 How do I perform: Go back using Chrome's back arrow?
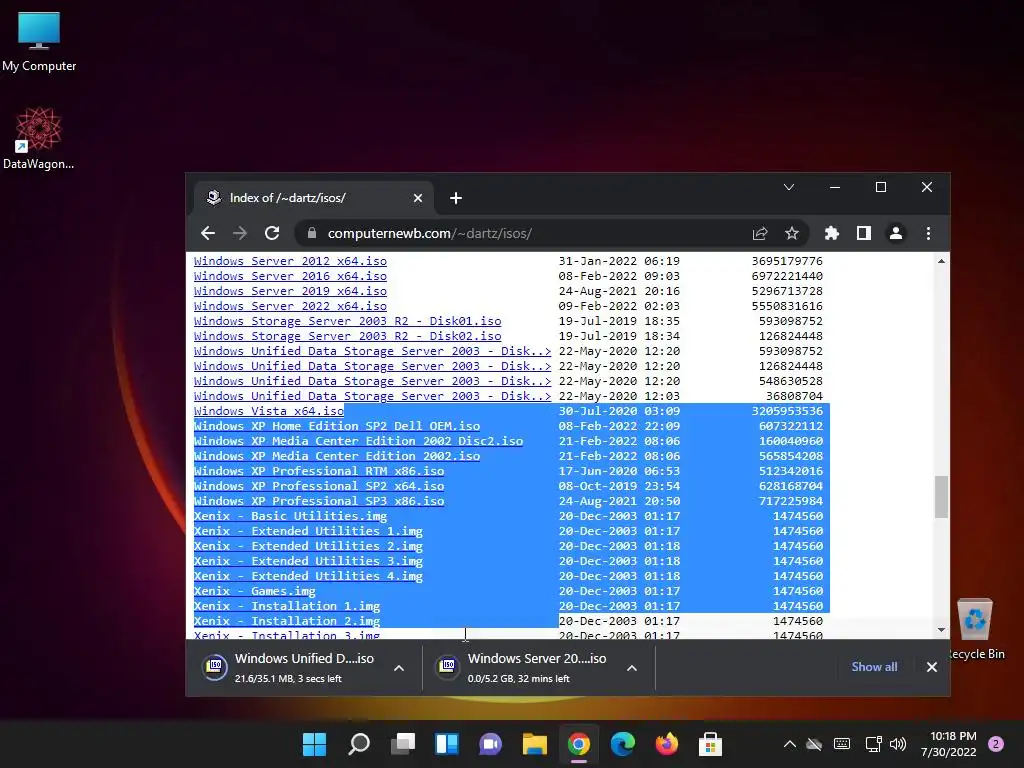tap(208, 233)
